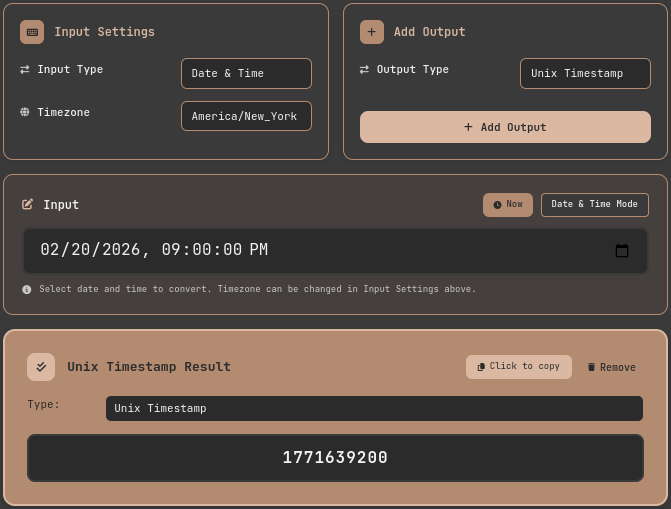
Task: Click the plus icon beside Add Output heading
Action: [371, 32]
